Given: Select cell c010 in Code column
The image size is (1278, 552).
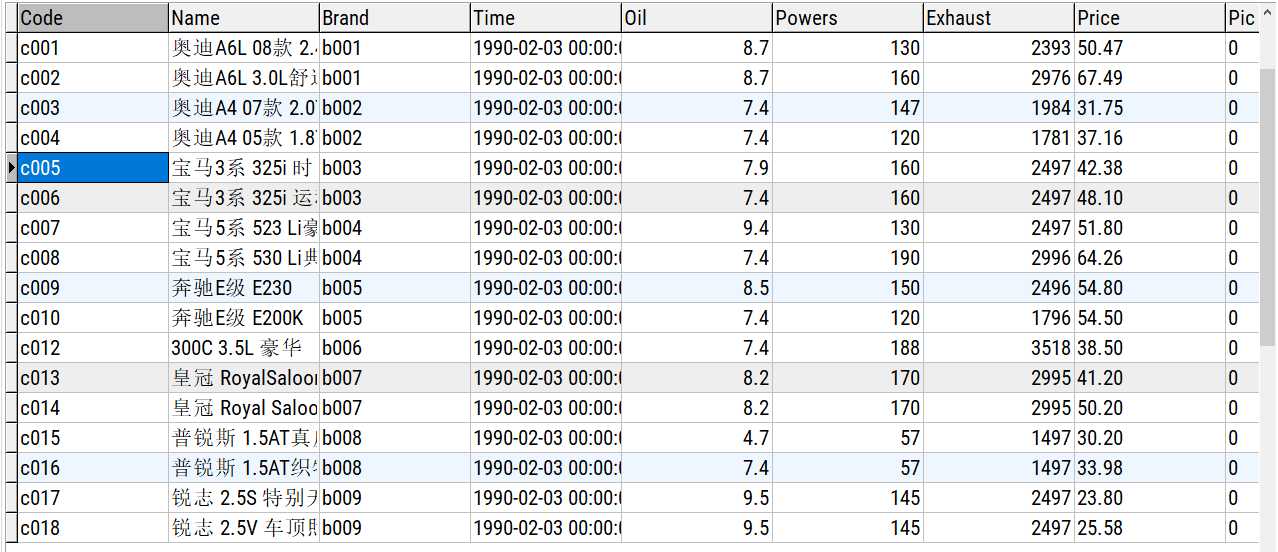Looking at the screenshot, I should tap(93, 318).
